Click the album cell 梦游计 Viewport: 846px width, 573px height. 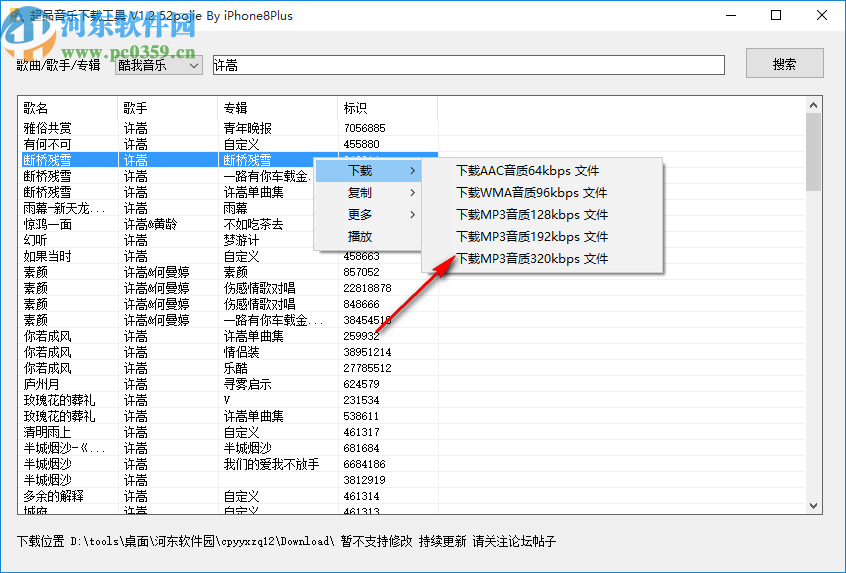(241, 241)
